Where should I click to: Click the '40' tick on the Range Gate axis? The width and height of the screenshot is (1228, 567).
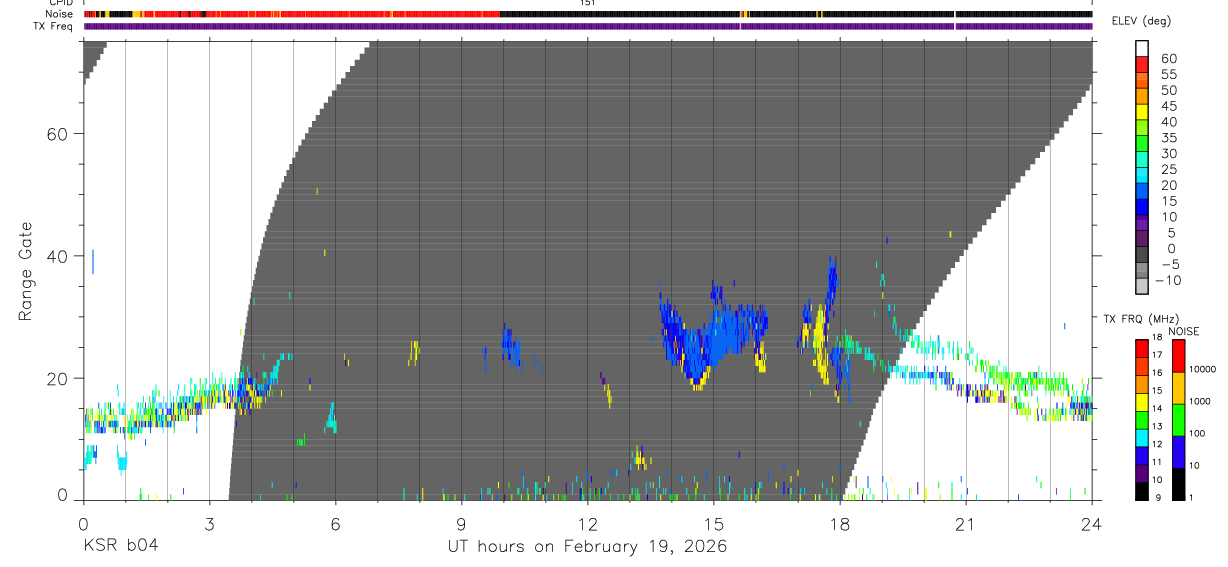pos(59,256)
